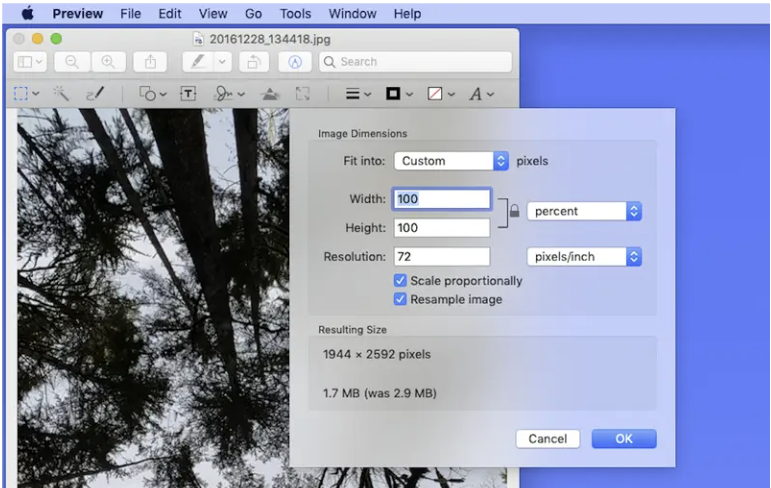Uncheck Resample image checkbox
This screenshot has height=488, width=771.
click(400, 299)
